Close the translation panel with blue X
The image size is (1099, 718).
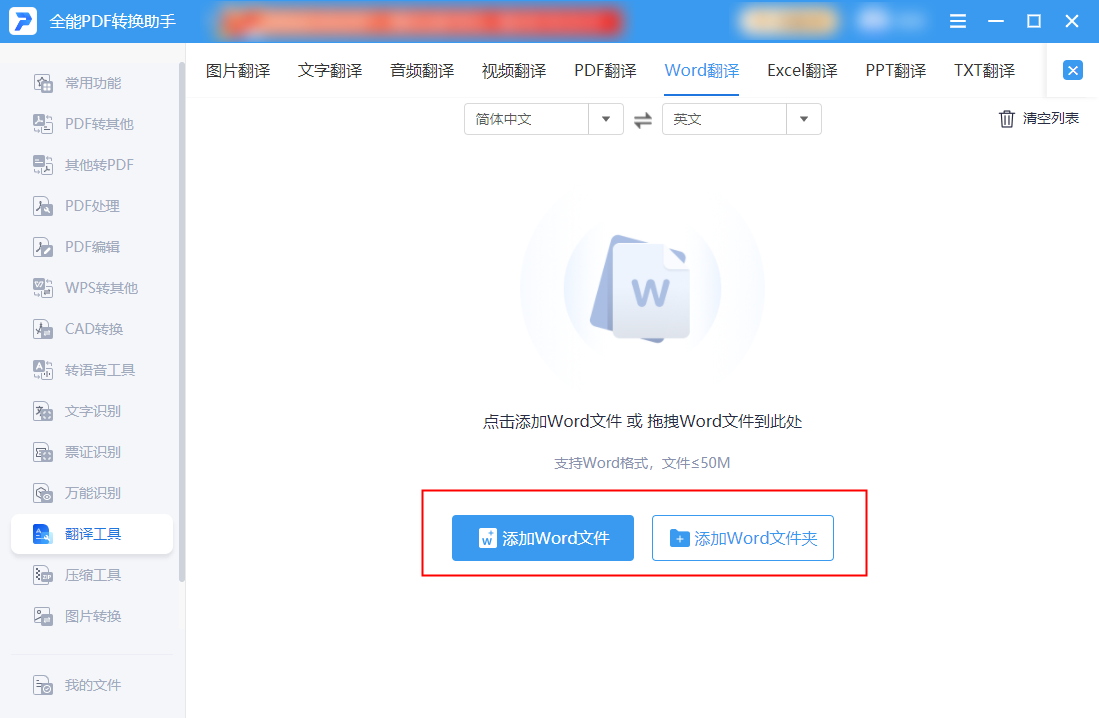[x=1072, y=70]
